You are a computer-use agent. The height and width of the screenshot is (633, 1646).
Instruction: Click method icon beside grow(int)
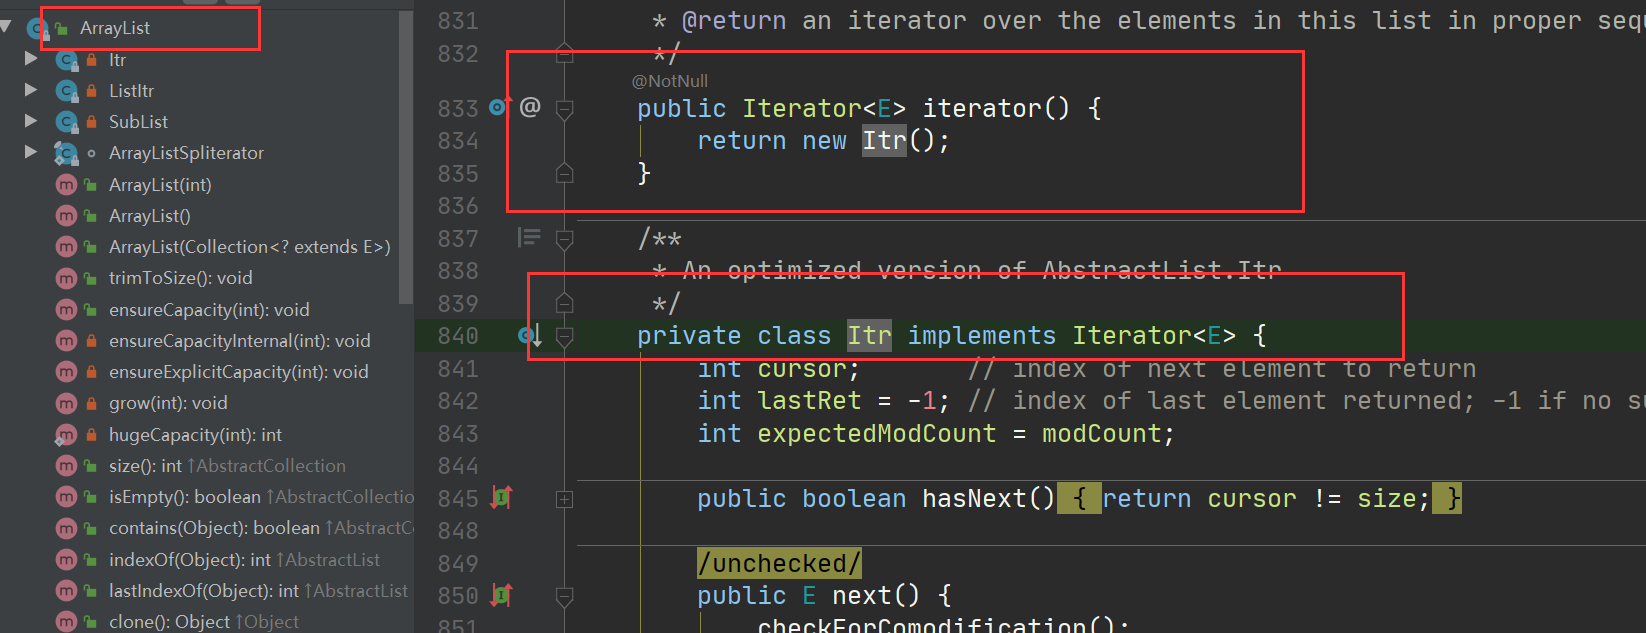[66, 403]
